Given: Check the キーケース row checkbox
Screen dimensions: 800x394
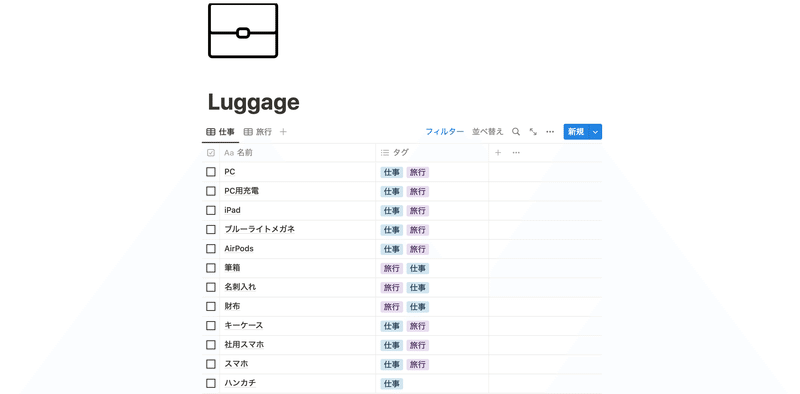Looking at the screenshot, I should (211, 326).
